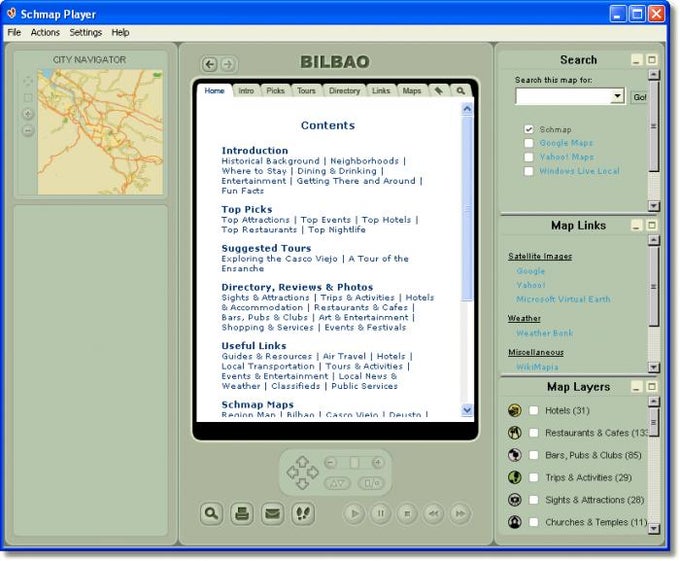Maximize the Map Layers panel
The width and height of the screenshot is (680, 561).
coord(651,386)
